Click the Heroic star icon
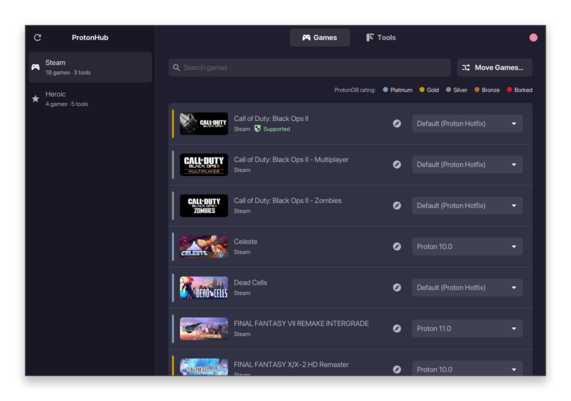The width and height of the screenshot is (571, 401). coord(35,99)
